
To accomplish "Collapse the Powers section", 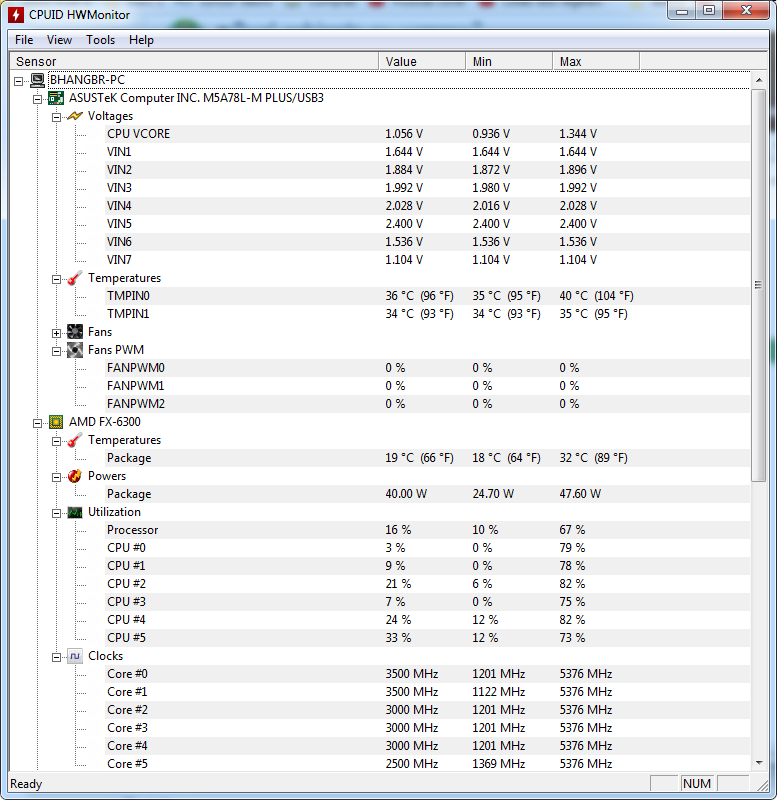I will [57, 477].
